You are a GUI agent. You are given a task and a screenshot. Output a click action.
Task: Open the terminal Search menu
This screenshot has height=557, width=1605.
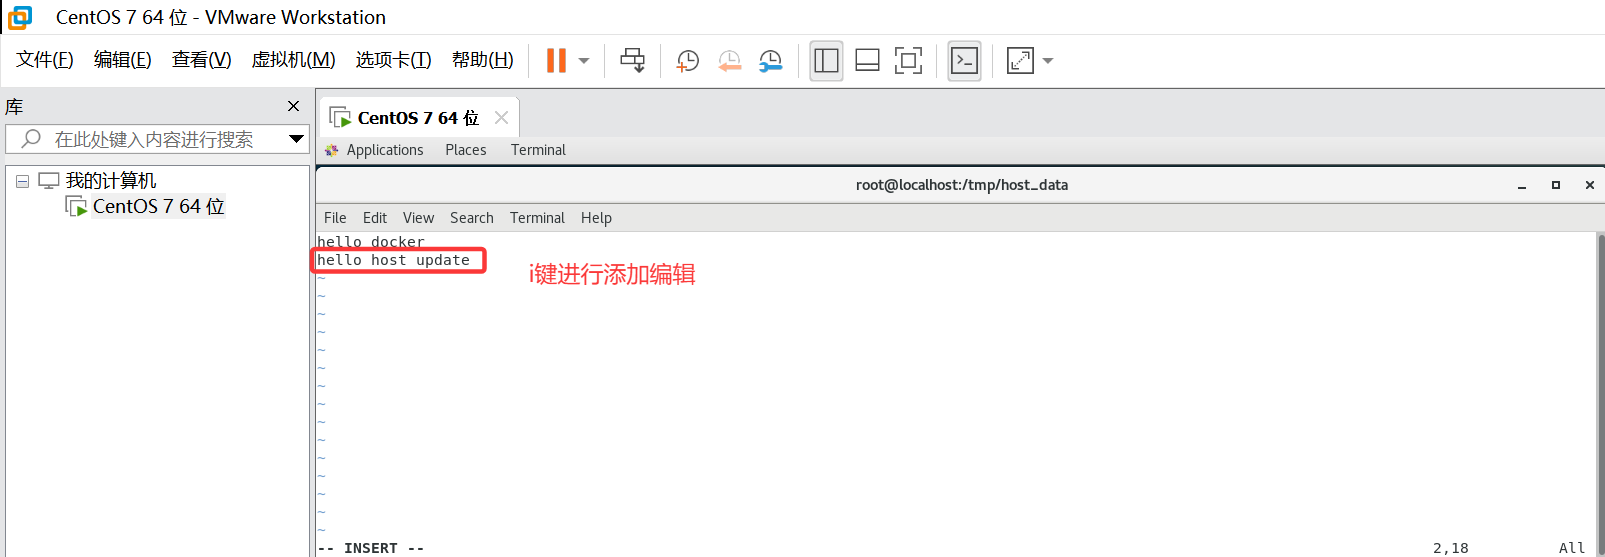click(x=472, y=218)
